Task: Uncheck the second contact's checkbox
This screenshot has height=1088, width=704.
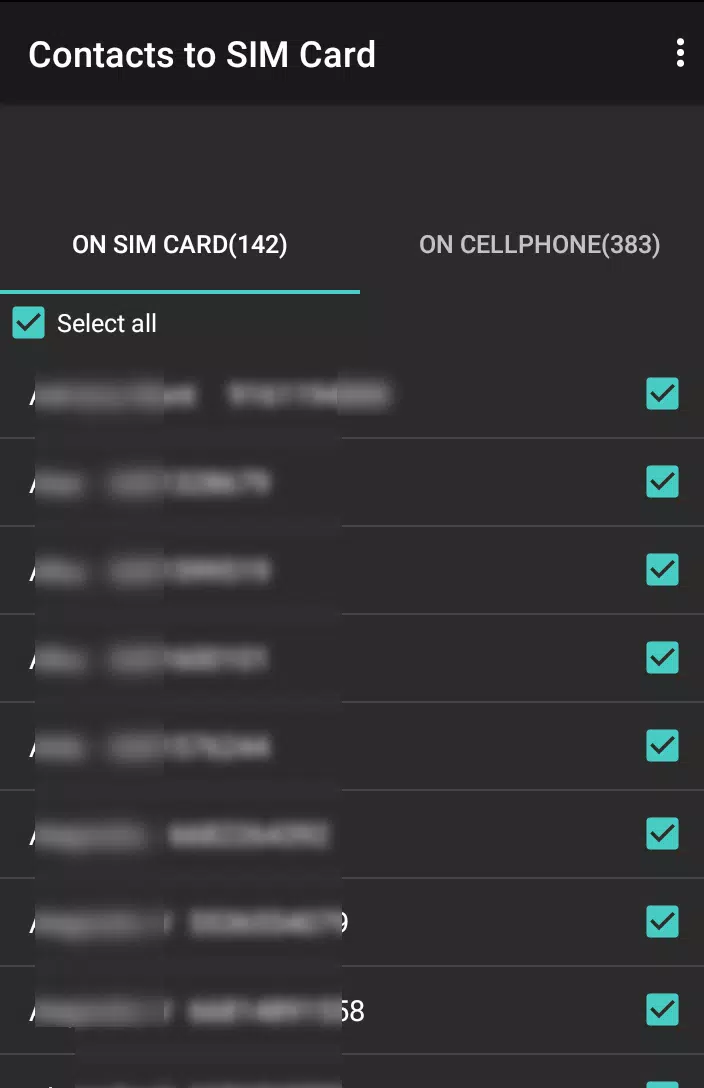Action: tap(662, 482)
